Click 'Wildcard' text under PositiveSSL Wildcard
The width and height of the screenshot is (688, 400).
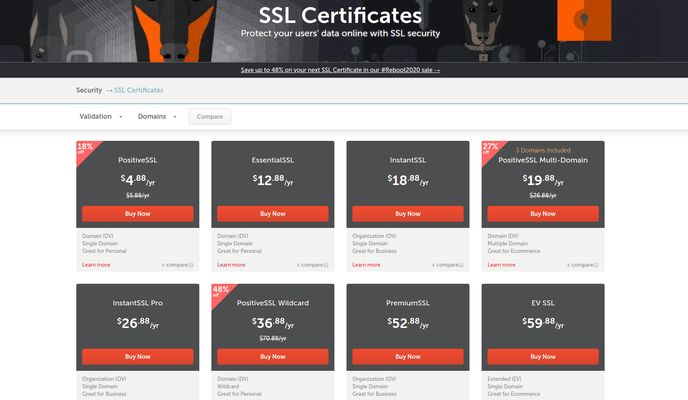pyautogui.click(x=228, y=386)
